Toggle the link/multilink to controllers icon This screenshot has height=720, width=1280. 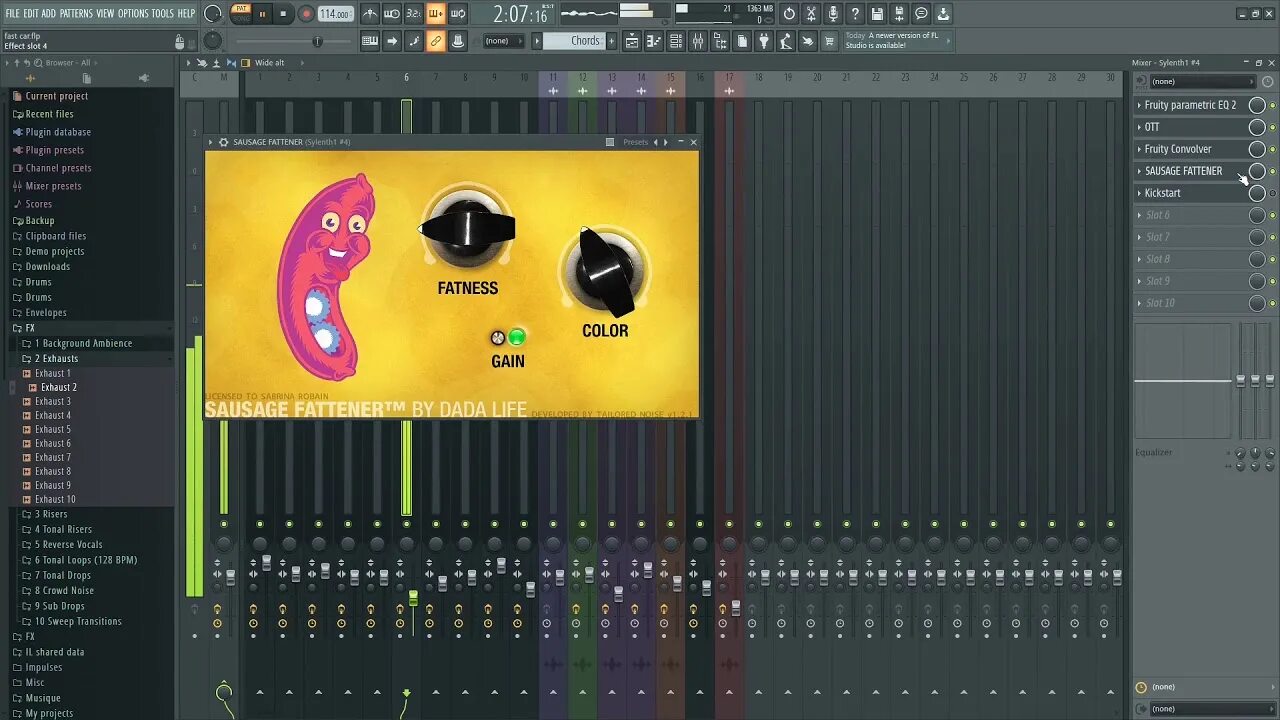click(x=435, y=41)
